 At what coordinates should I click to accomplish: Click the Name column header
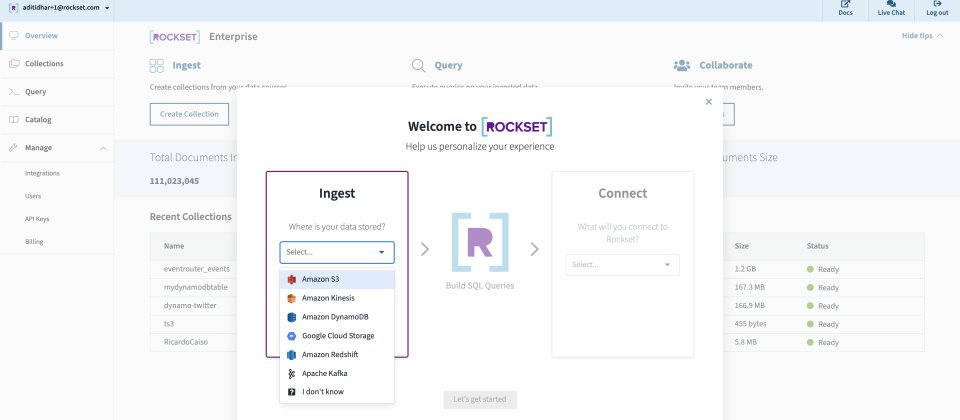click(174, 246)
